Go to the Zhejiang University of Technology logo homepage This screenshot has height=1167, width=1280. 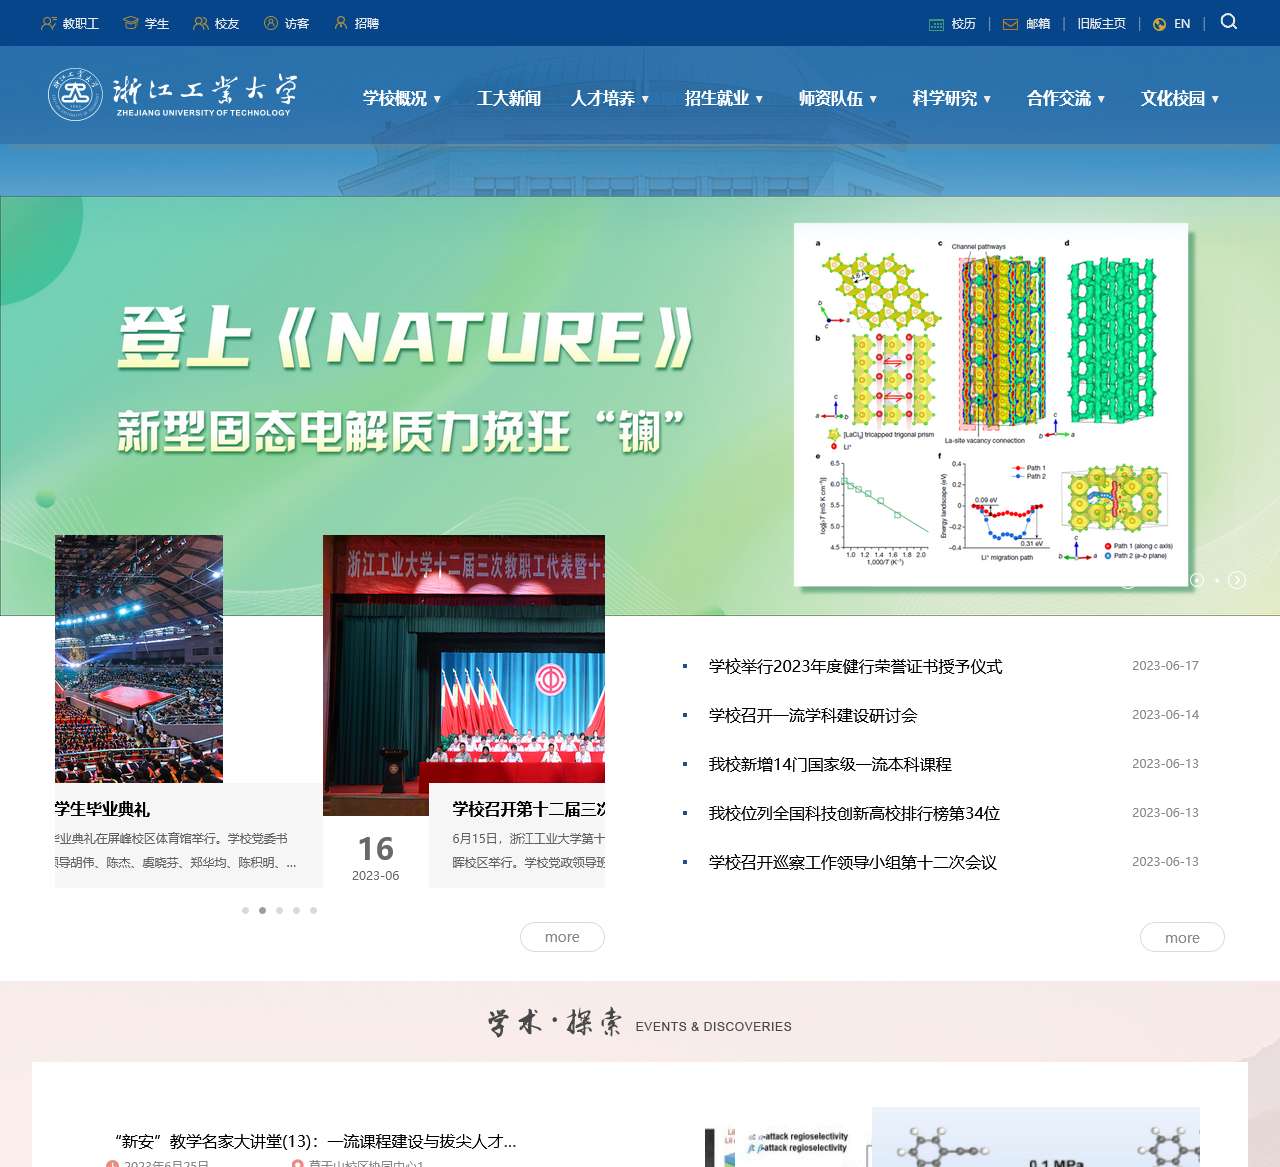173,95
